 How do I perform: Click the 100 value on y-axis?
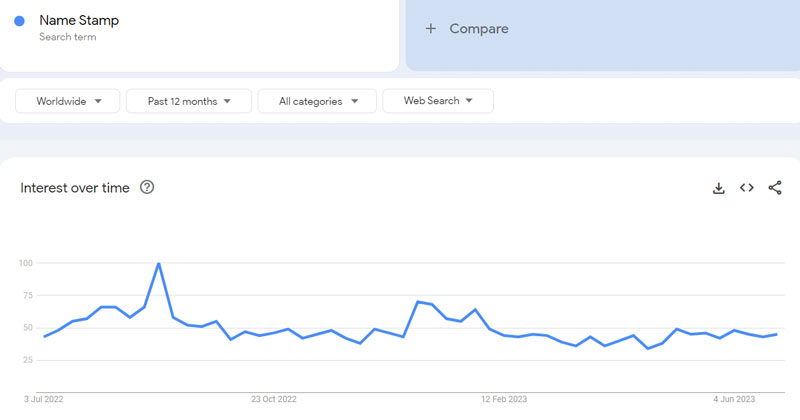tap(25, 263)
